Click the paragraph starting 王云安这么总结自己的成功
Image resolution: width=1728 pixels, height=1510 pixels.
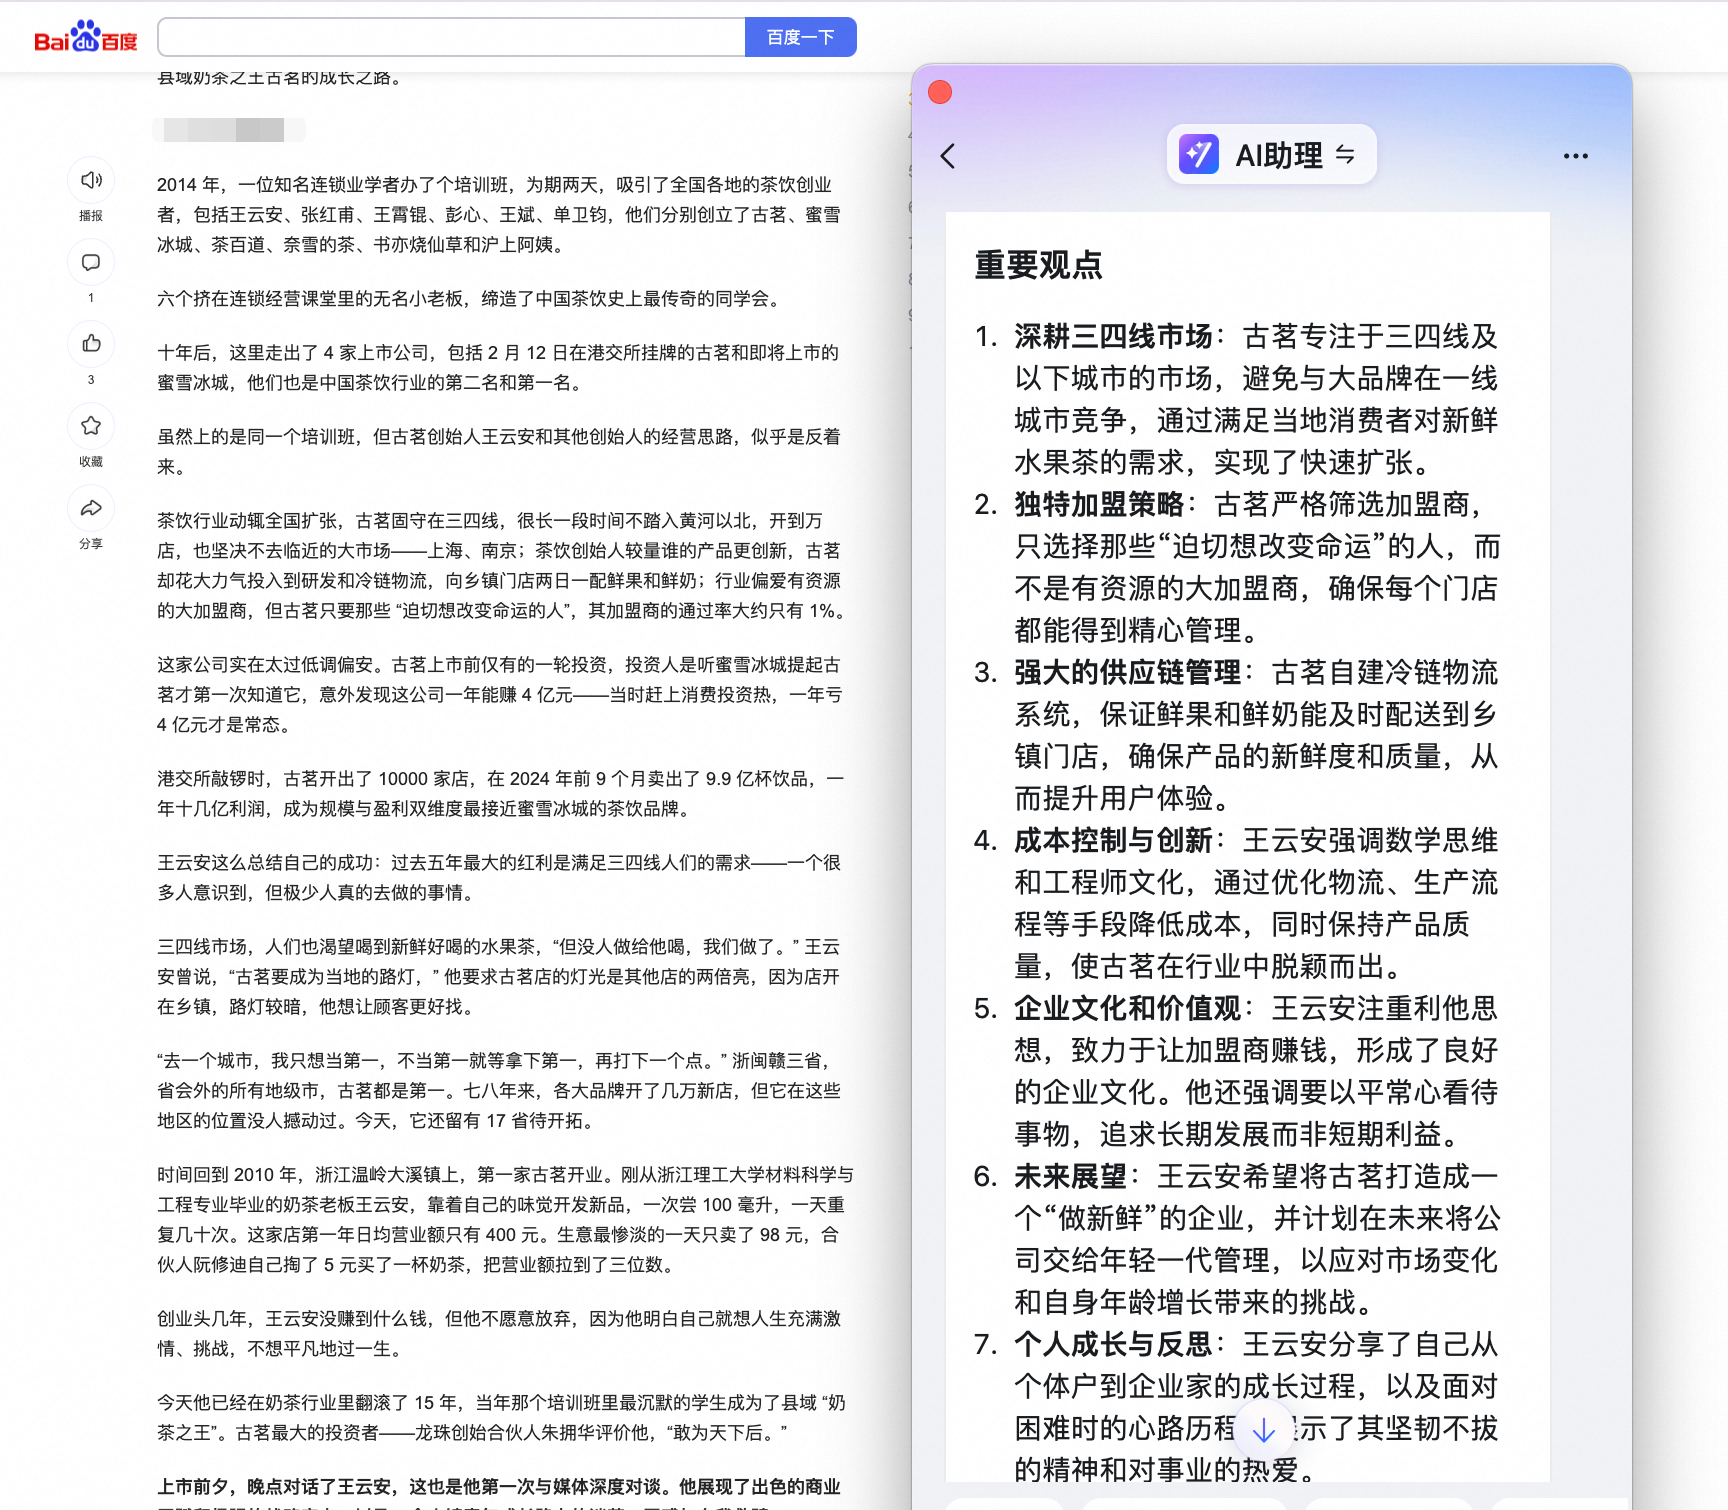(x=498, y=878)
